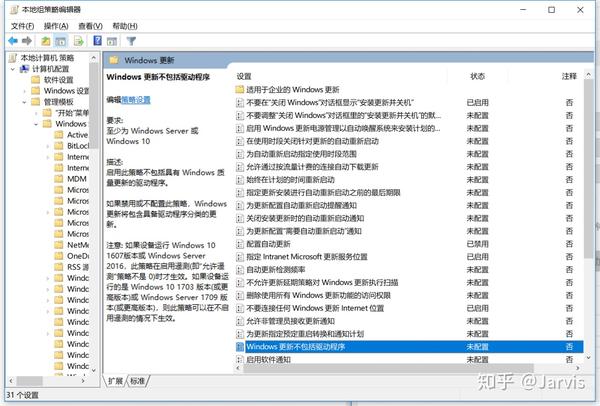Click the app icon in title bar
The width and height of the screenshot is (600, 406).
tap(14, 10)
